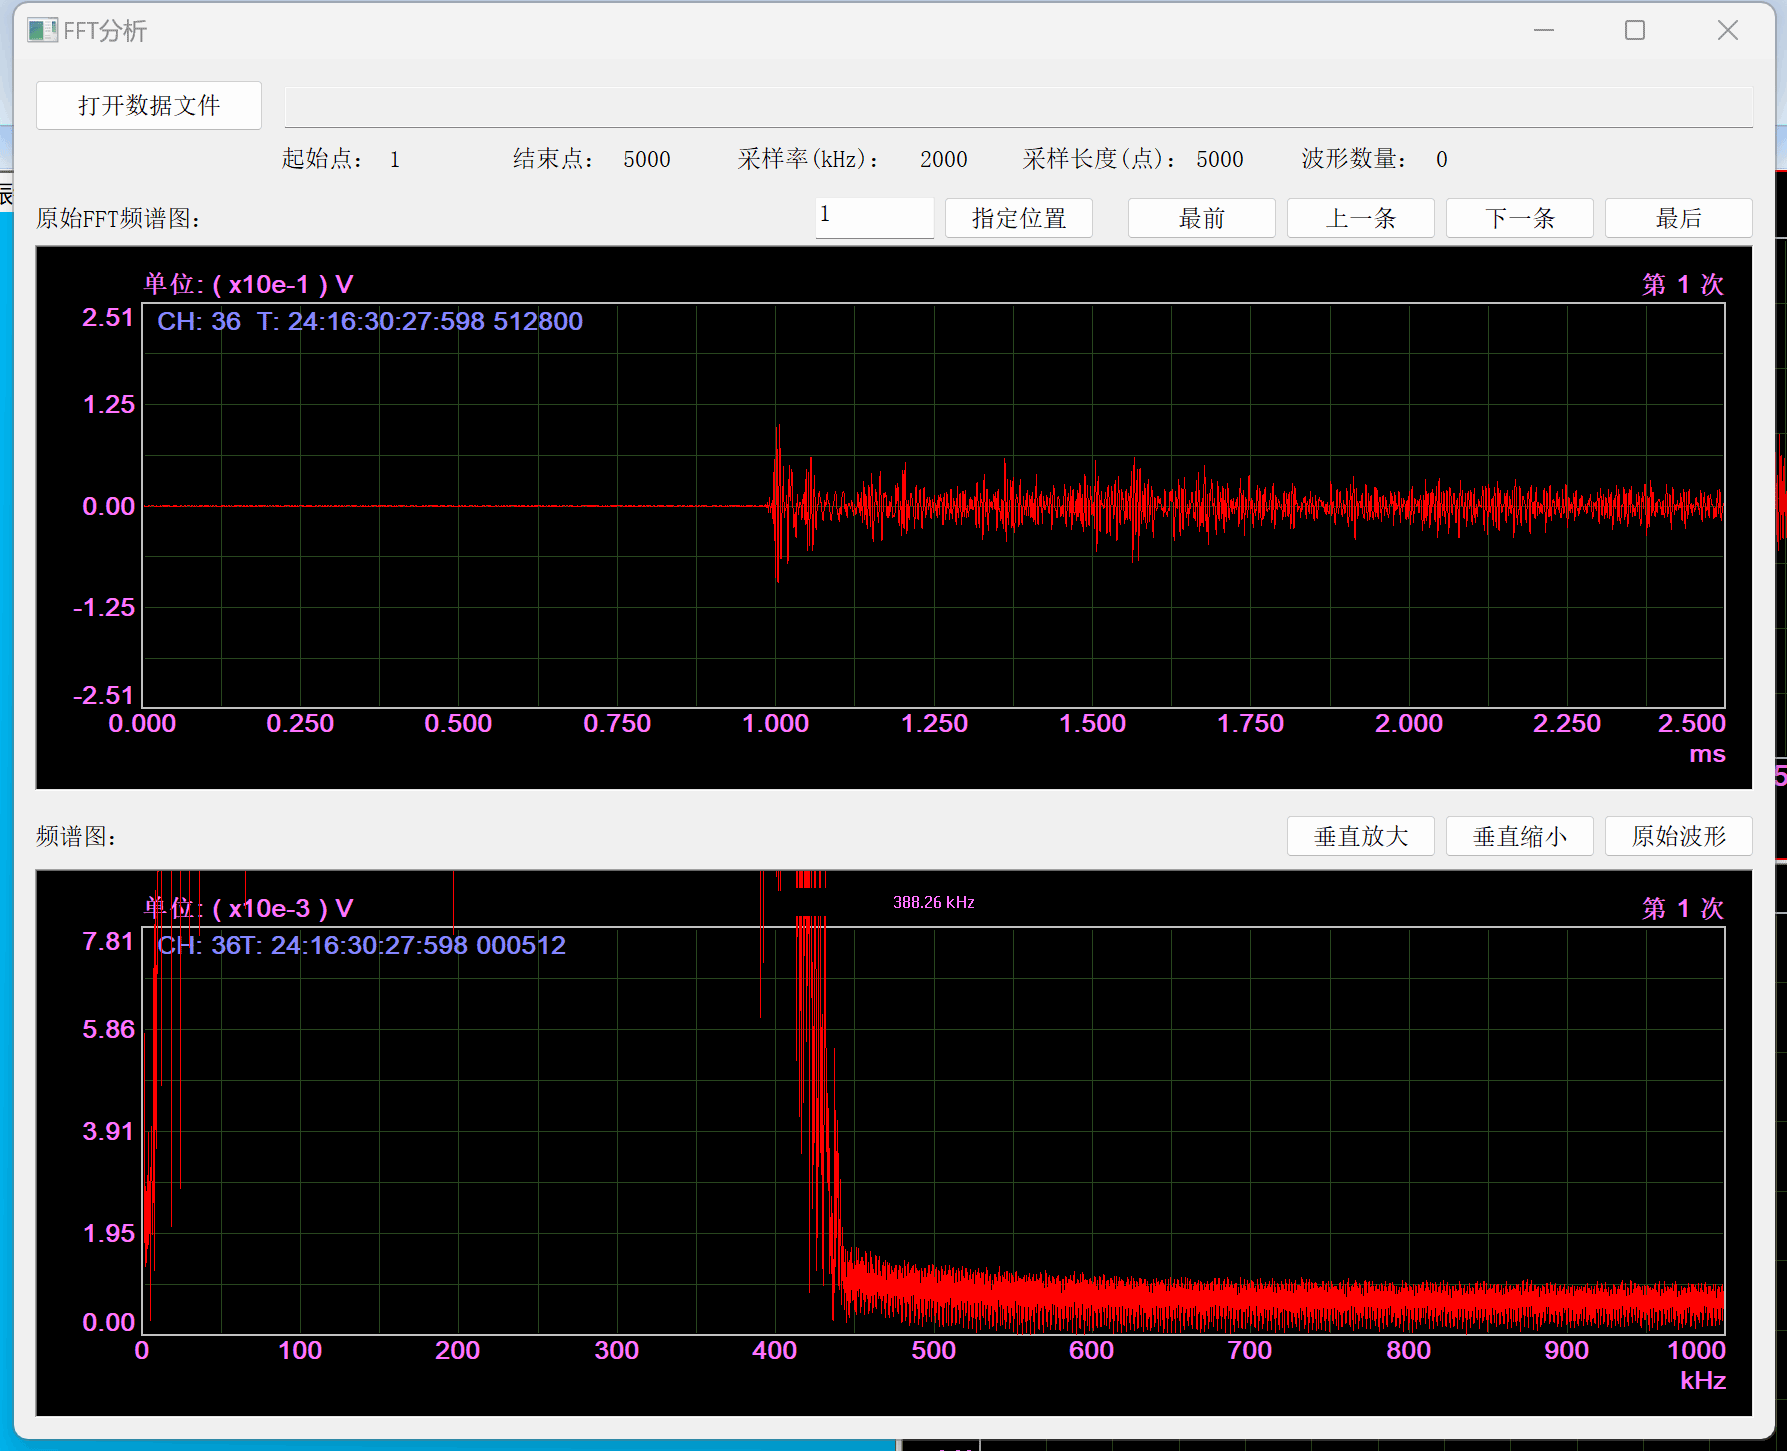The width and height of the screenshot is (1787, 1451).
Task: Click the 7.81 amplitude tick in spectrum chart
Action: pos(108,941)
